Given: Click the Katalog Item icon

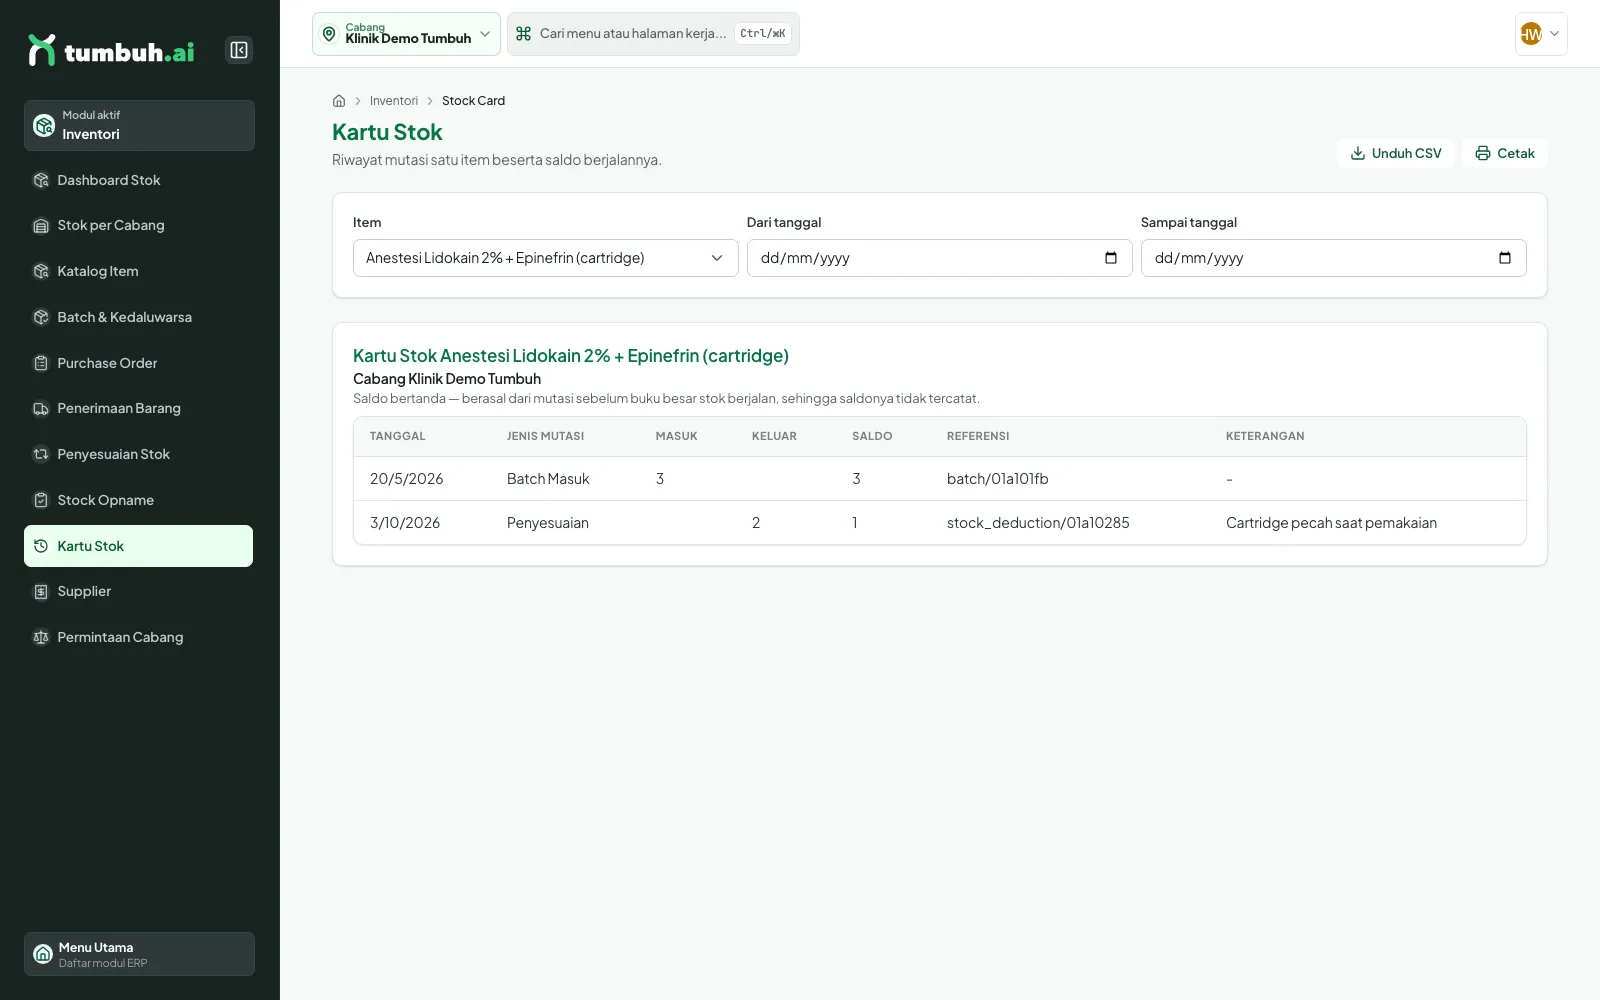Looking at the screenshot, I should pos(41,271).
